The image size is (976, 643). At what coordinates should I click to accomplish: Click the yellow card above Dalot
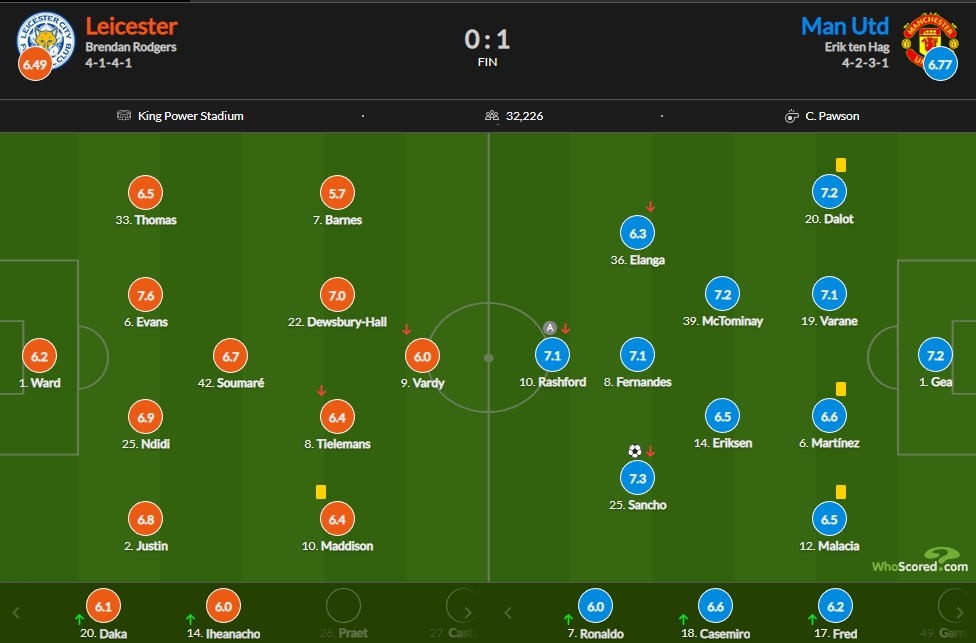click(840, 165)
